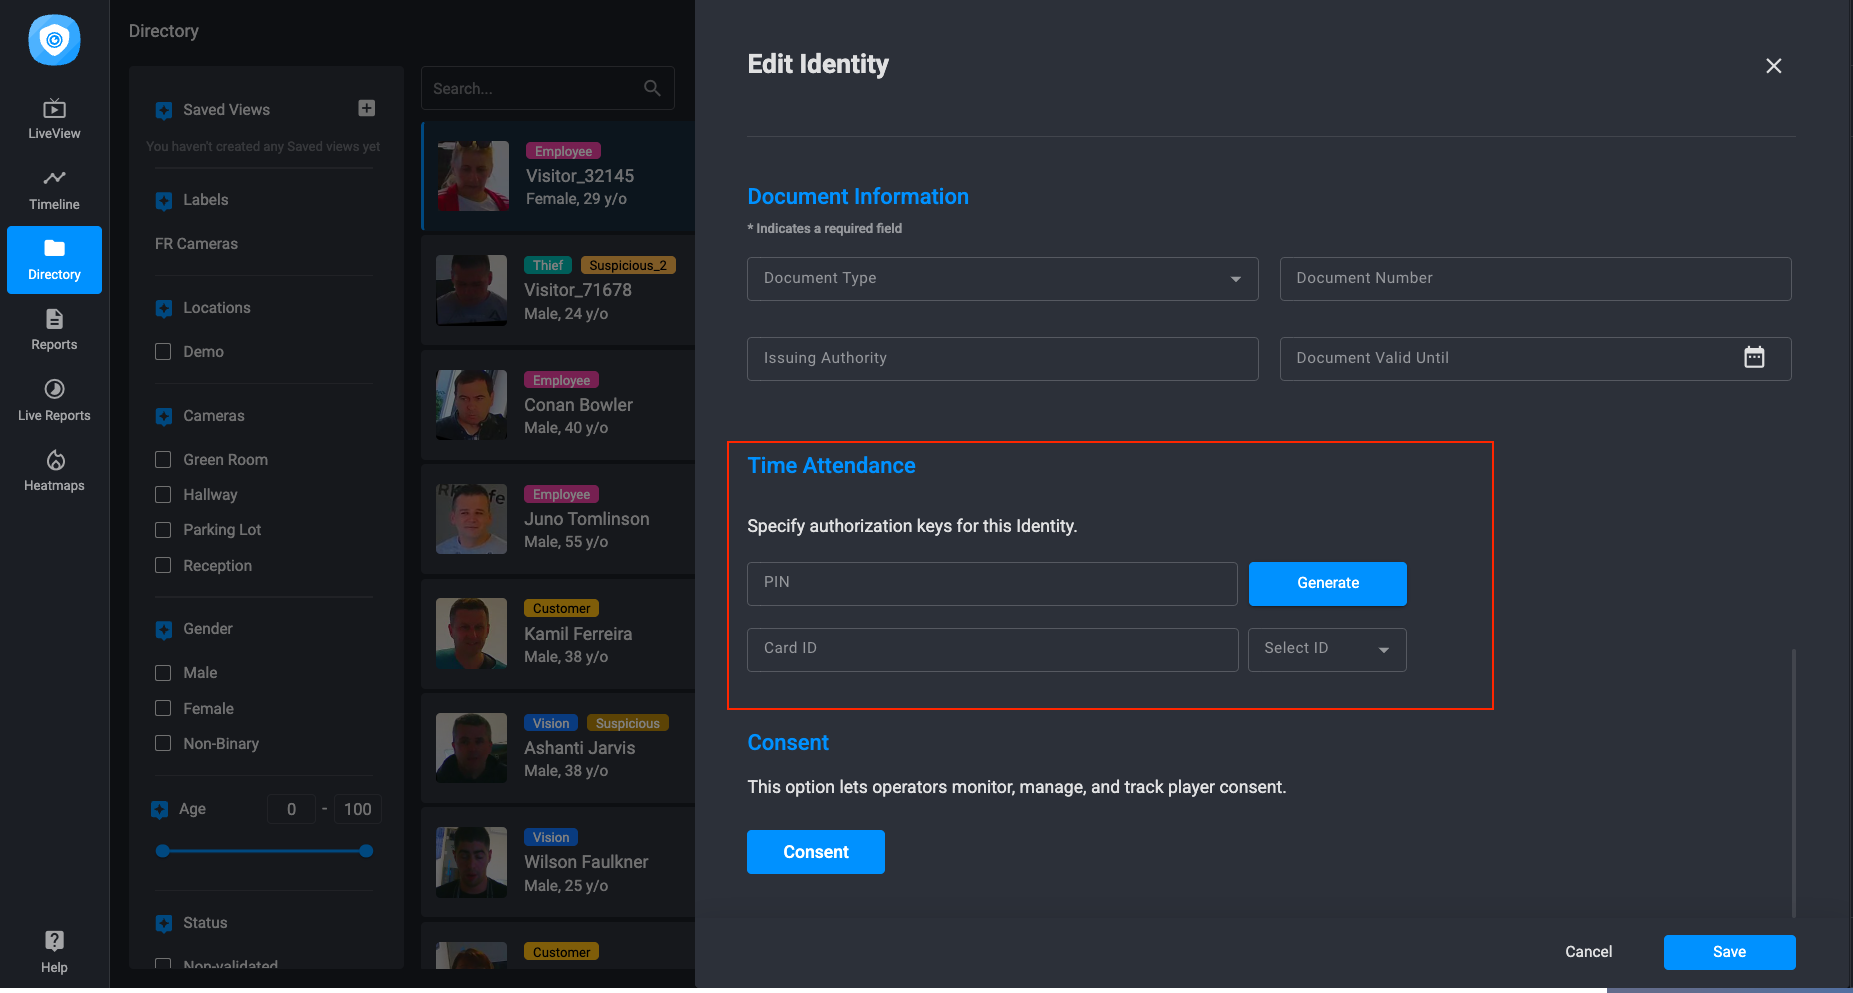1853x993 pixels.
Task: Open the Select ID dropdown
Action: [x=1327, y=649]
